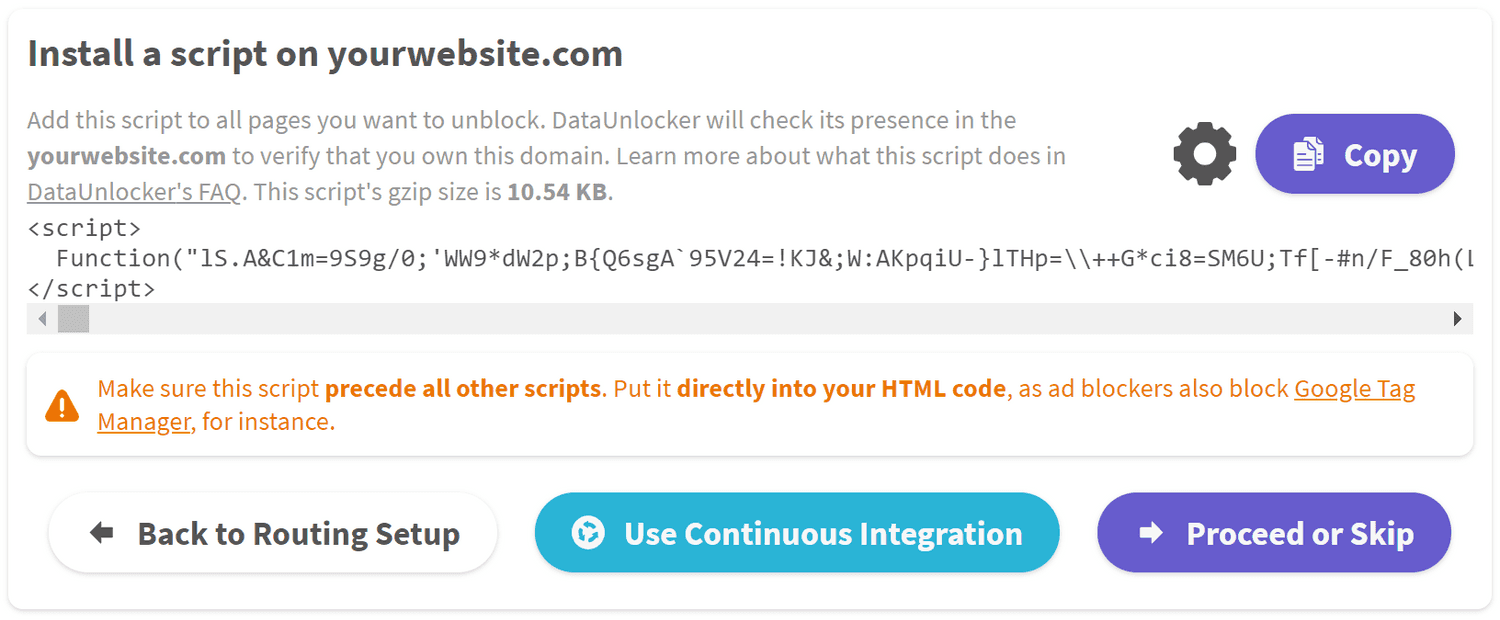
Task: Open DataUnlocker's FAQ link
Action: pos(132,191)
